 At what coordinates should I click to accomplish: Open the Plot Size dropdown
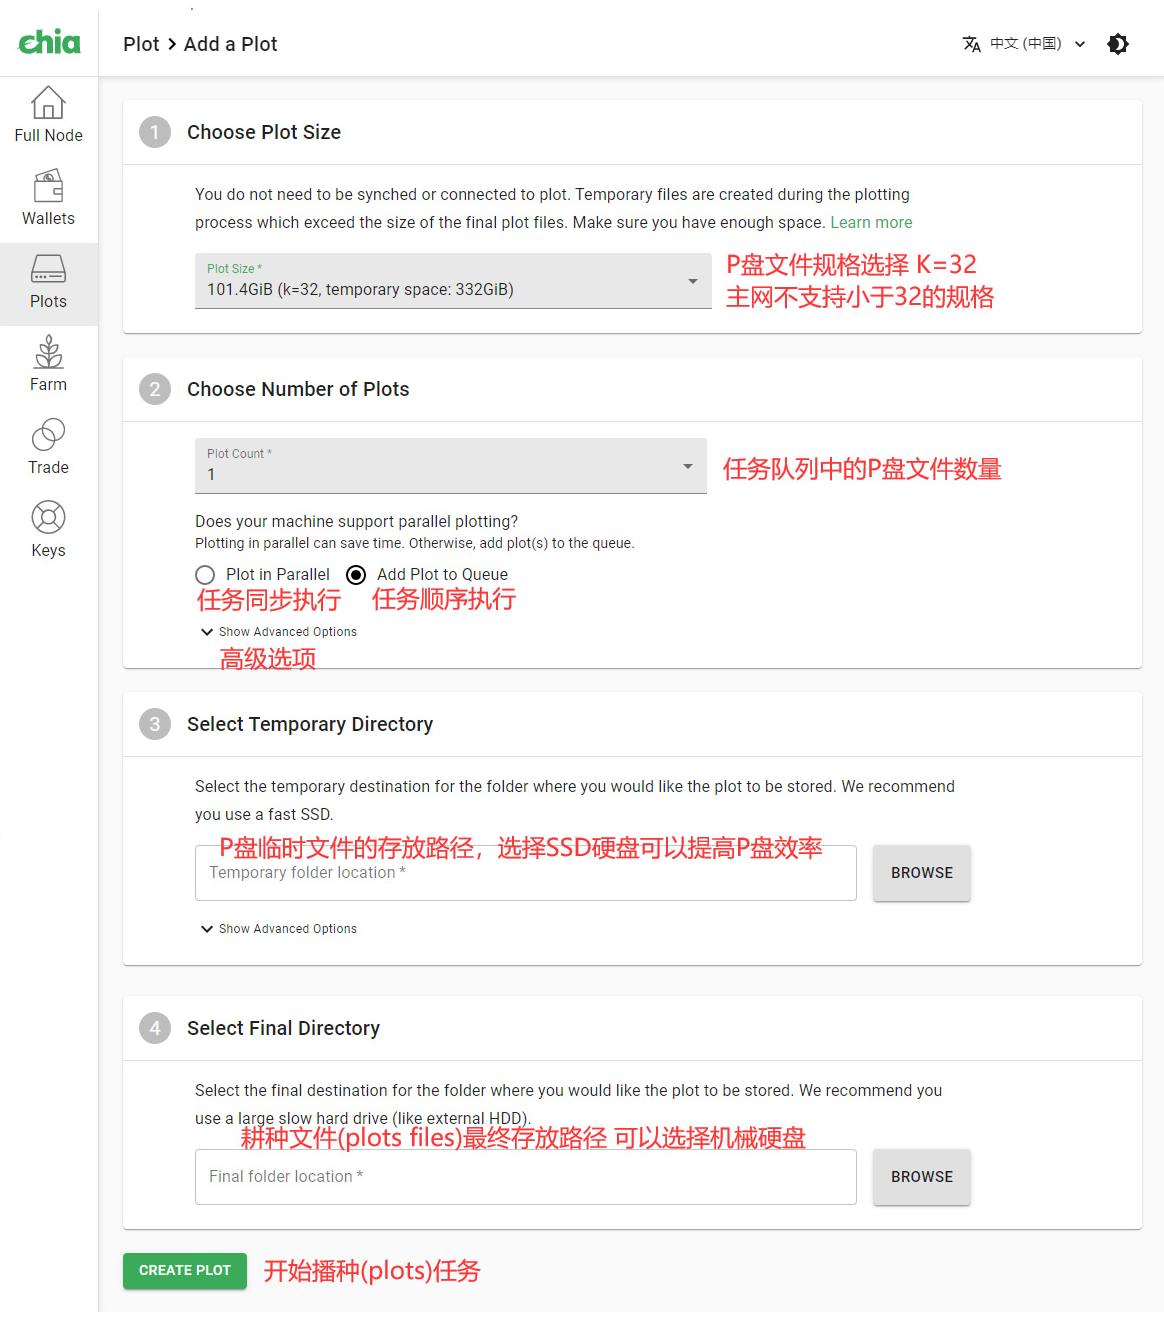pos(452,281)
